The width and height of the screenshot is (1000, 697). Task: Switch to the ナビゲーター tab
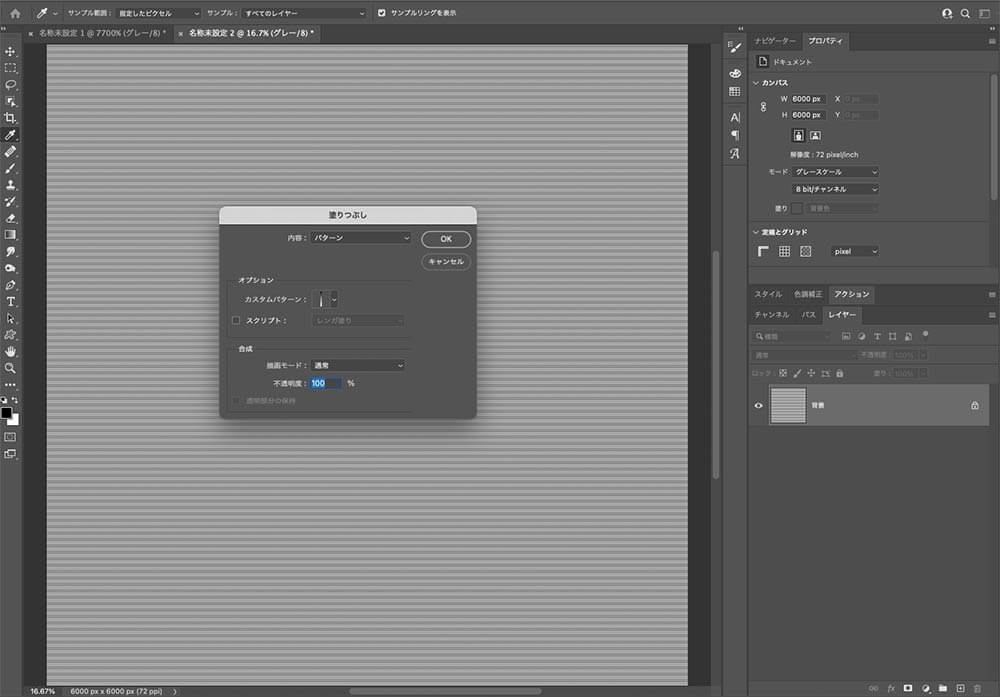click(x=775, y=41)
